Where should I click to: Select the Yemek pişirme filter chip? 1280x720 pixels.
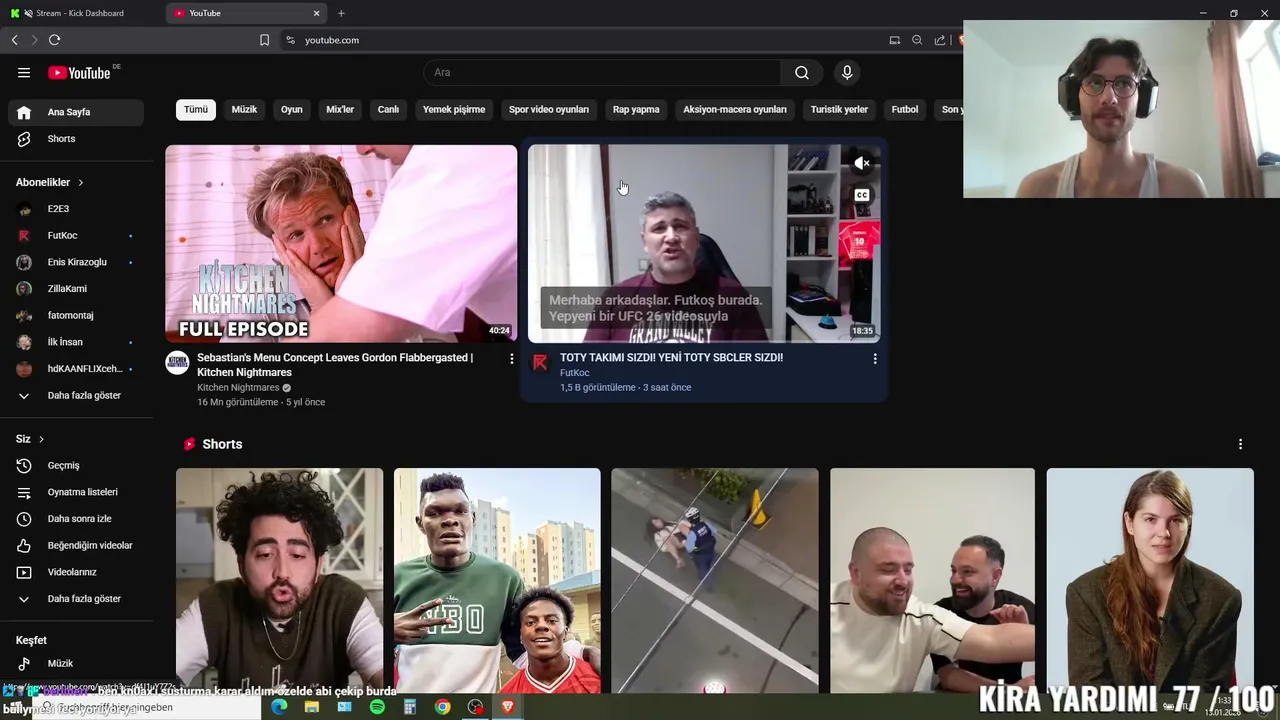pos(454,109)
